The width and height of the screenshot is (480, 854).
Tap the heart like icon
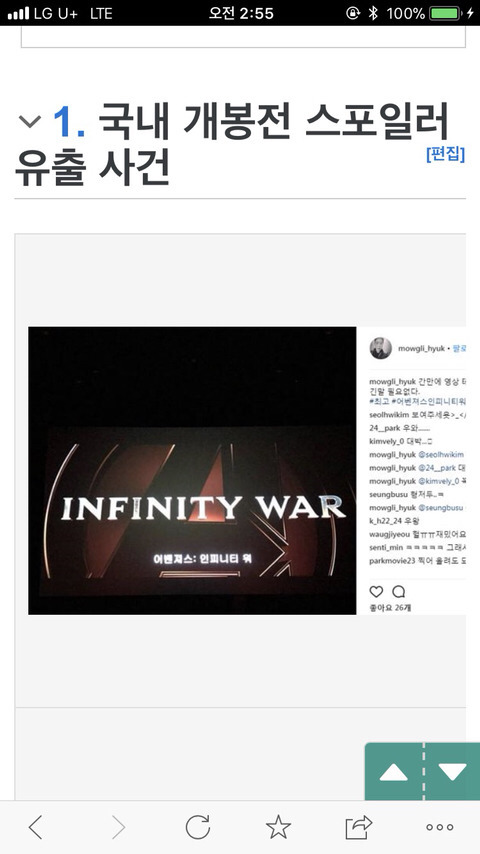[376, 591]
